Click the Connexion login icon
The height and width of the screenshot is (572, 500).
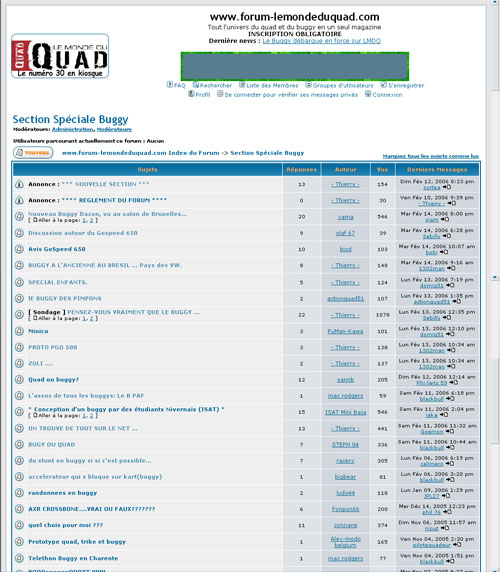coord(368,94)
